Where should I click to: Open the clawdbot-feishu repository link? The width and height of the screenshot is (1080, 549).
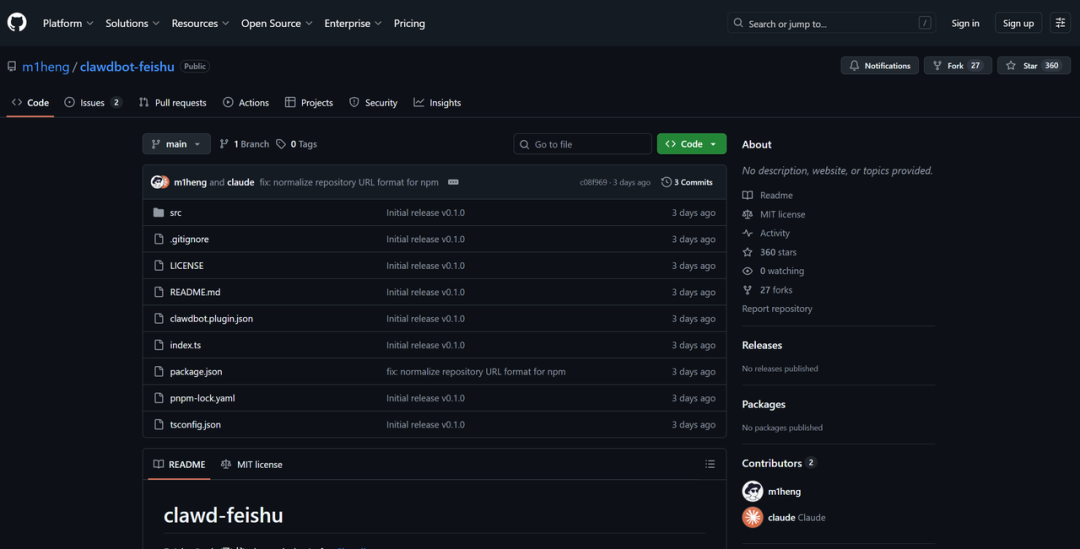127,67
